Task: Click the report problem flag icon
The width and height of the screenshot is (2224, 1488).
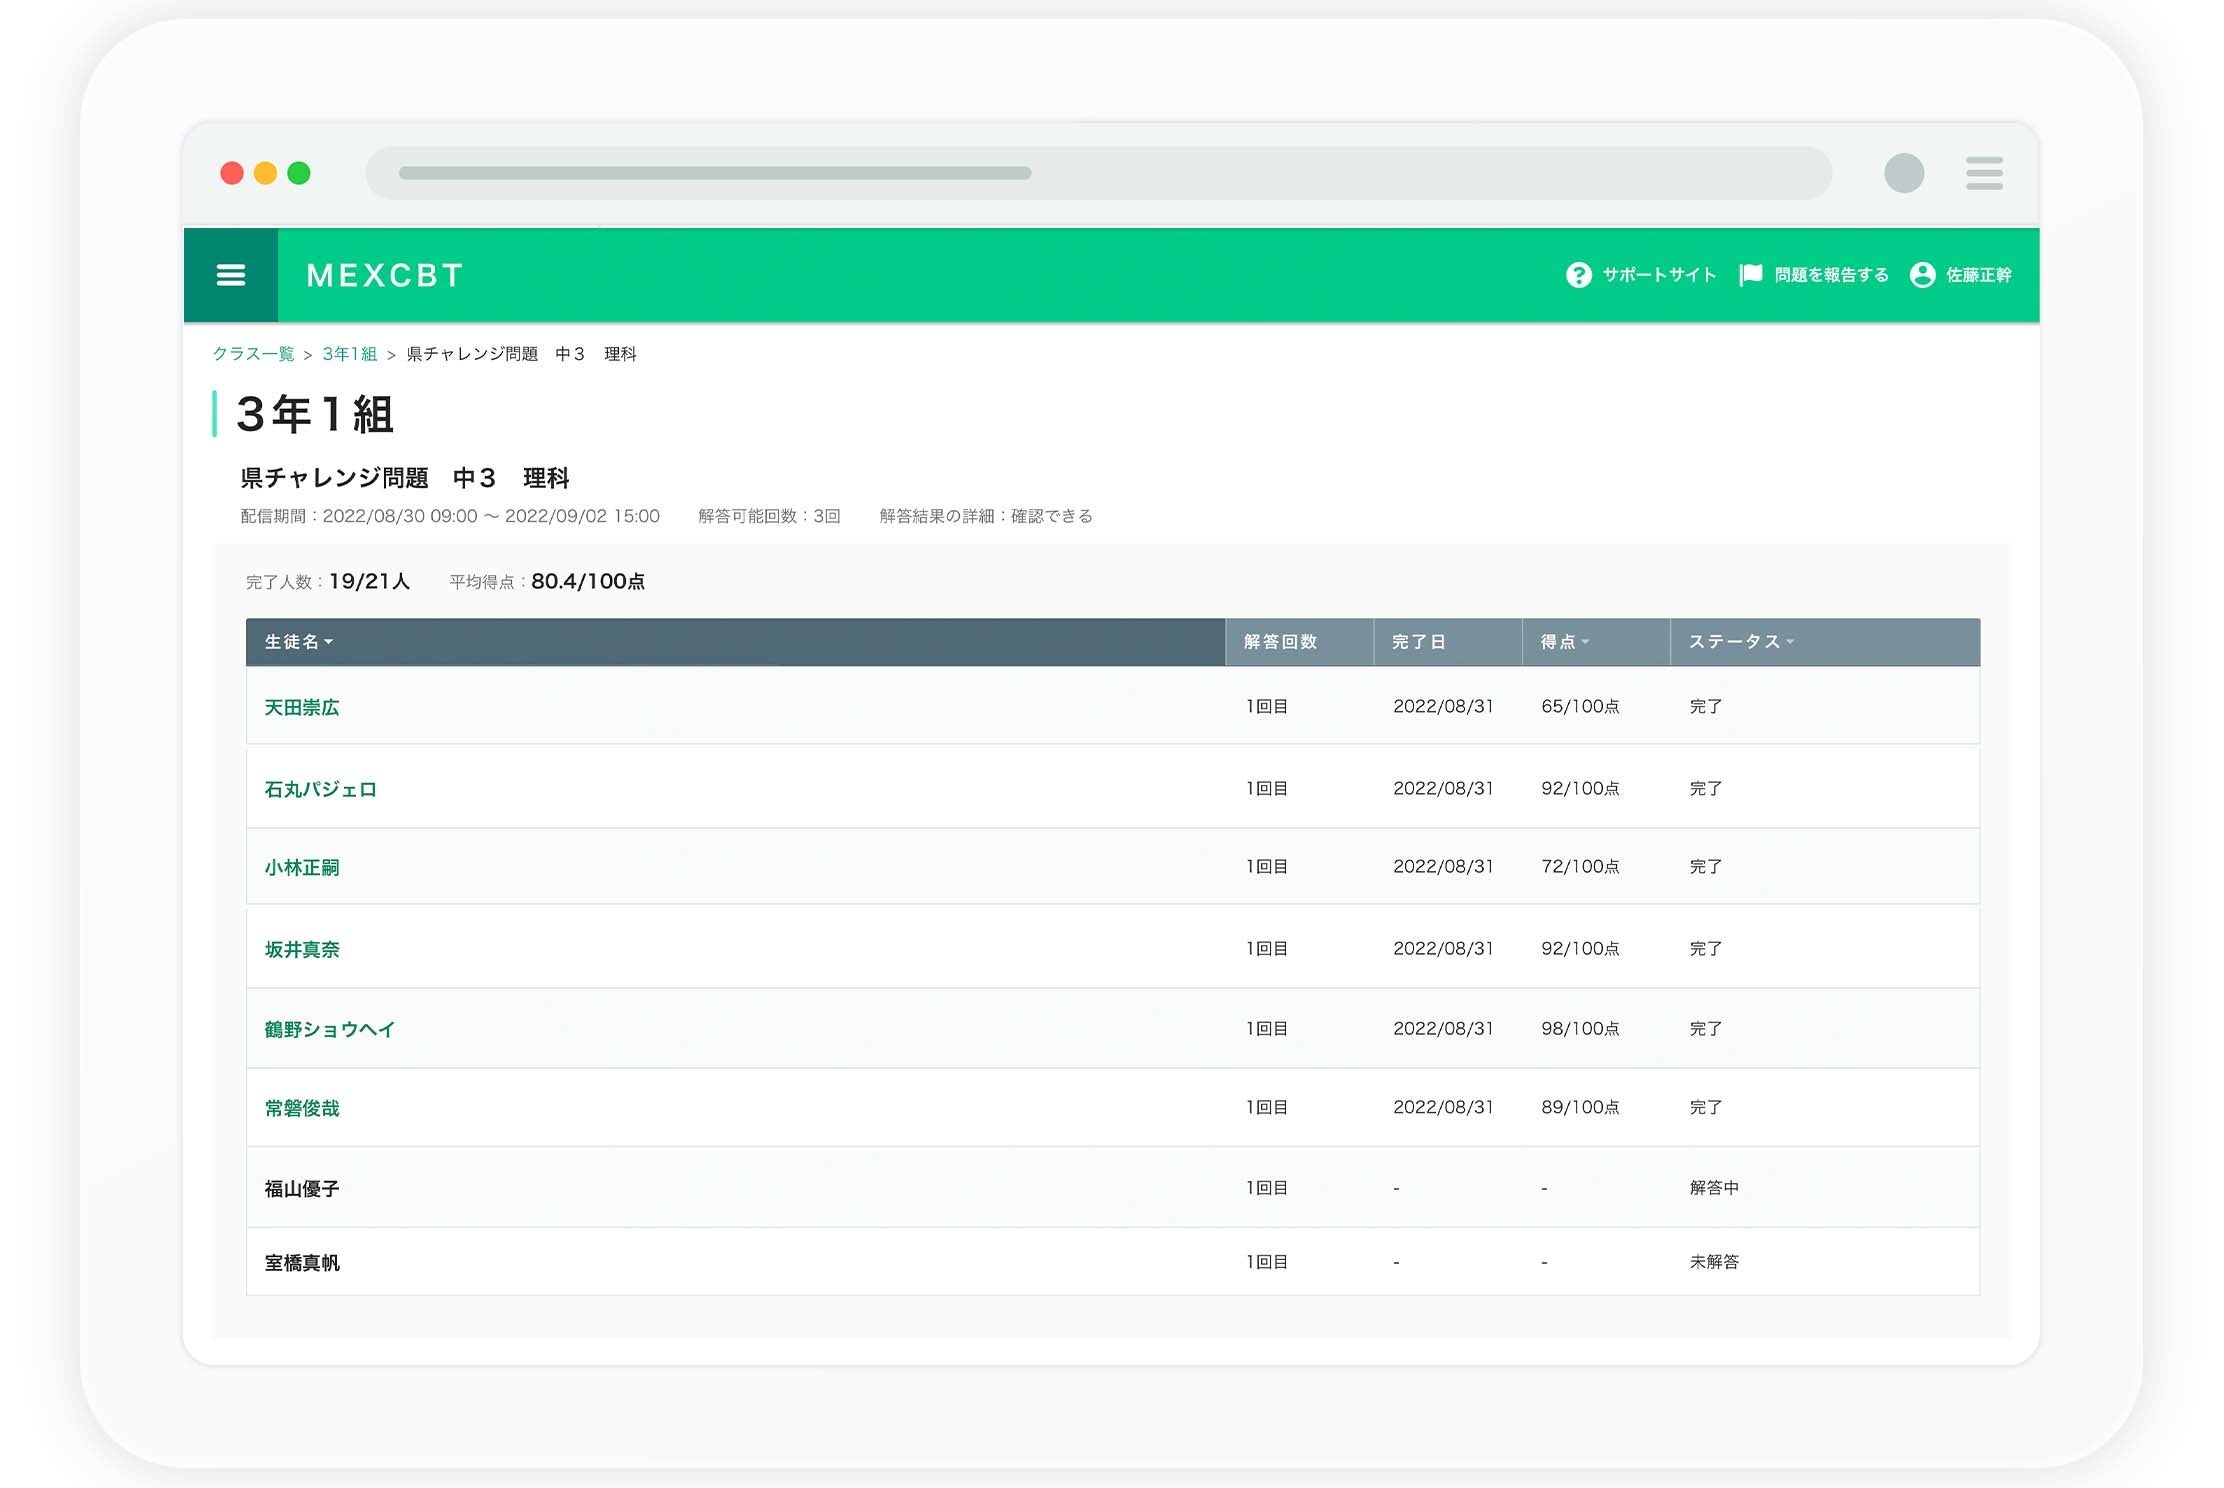Action: [1750, 275]
